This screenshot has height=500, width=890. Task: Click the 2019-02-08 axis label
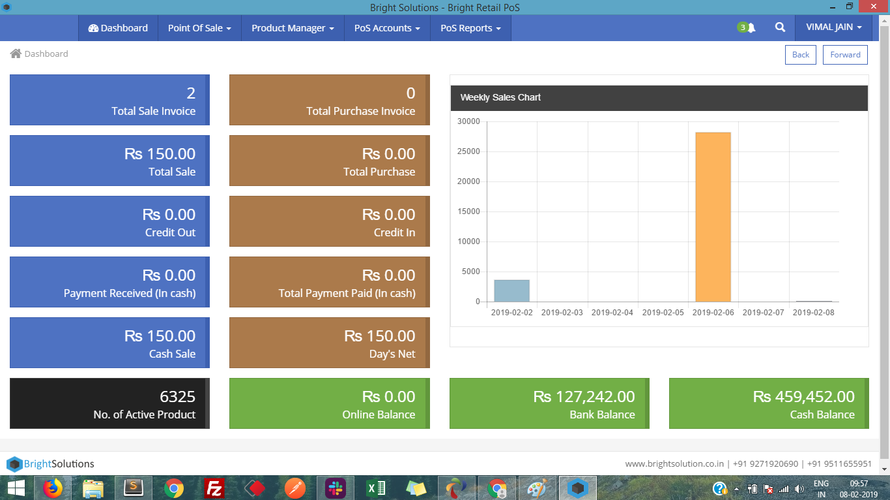pos(813,312)
